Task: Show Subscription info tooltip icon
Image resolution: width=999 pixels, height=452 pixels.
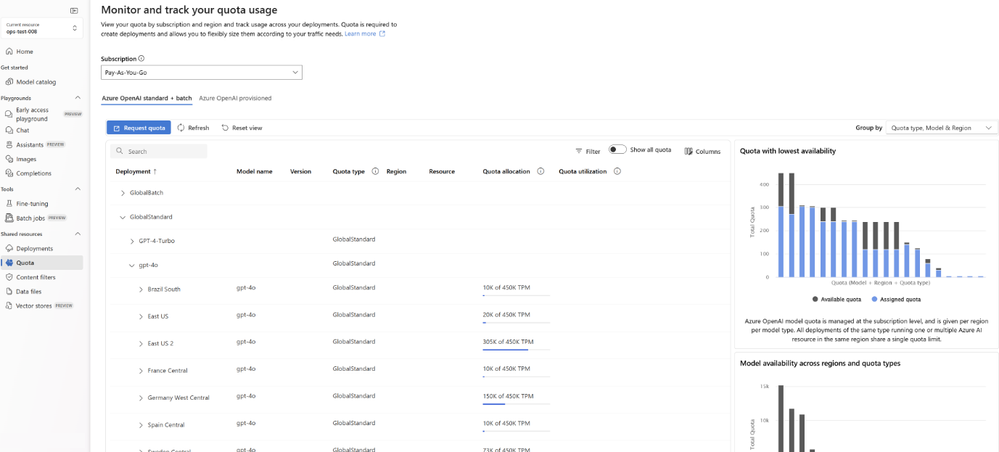Action: [x=141, y=59]
